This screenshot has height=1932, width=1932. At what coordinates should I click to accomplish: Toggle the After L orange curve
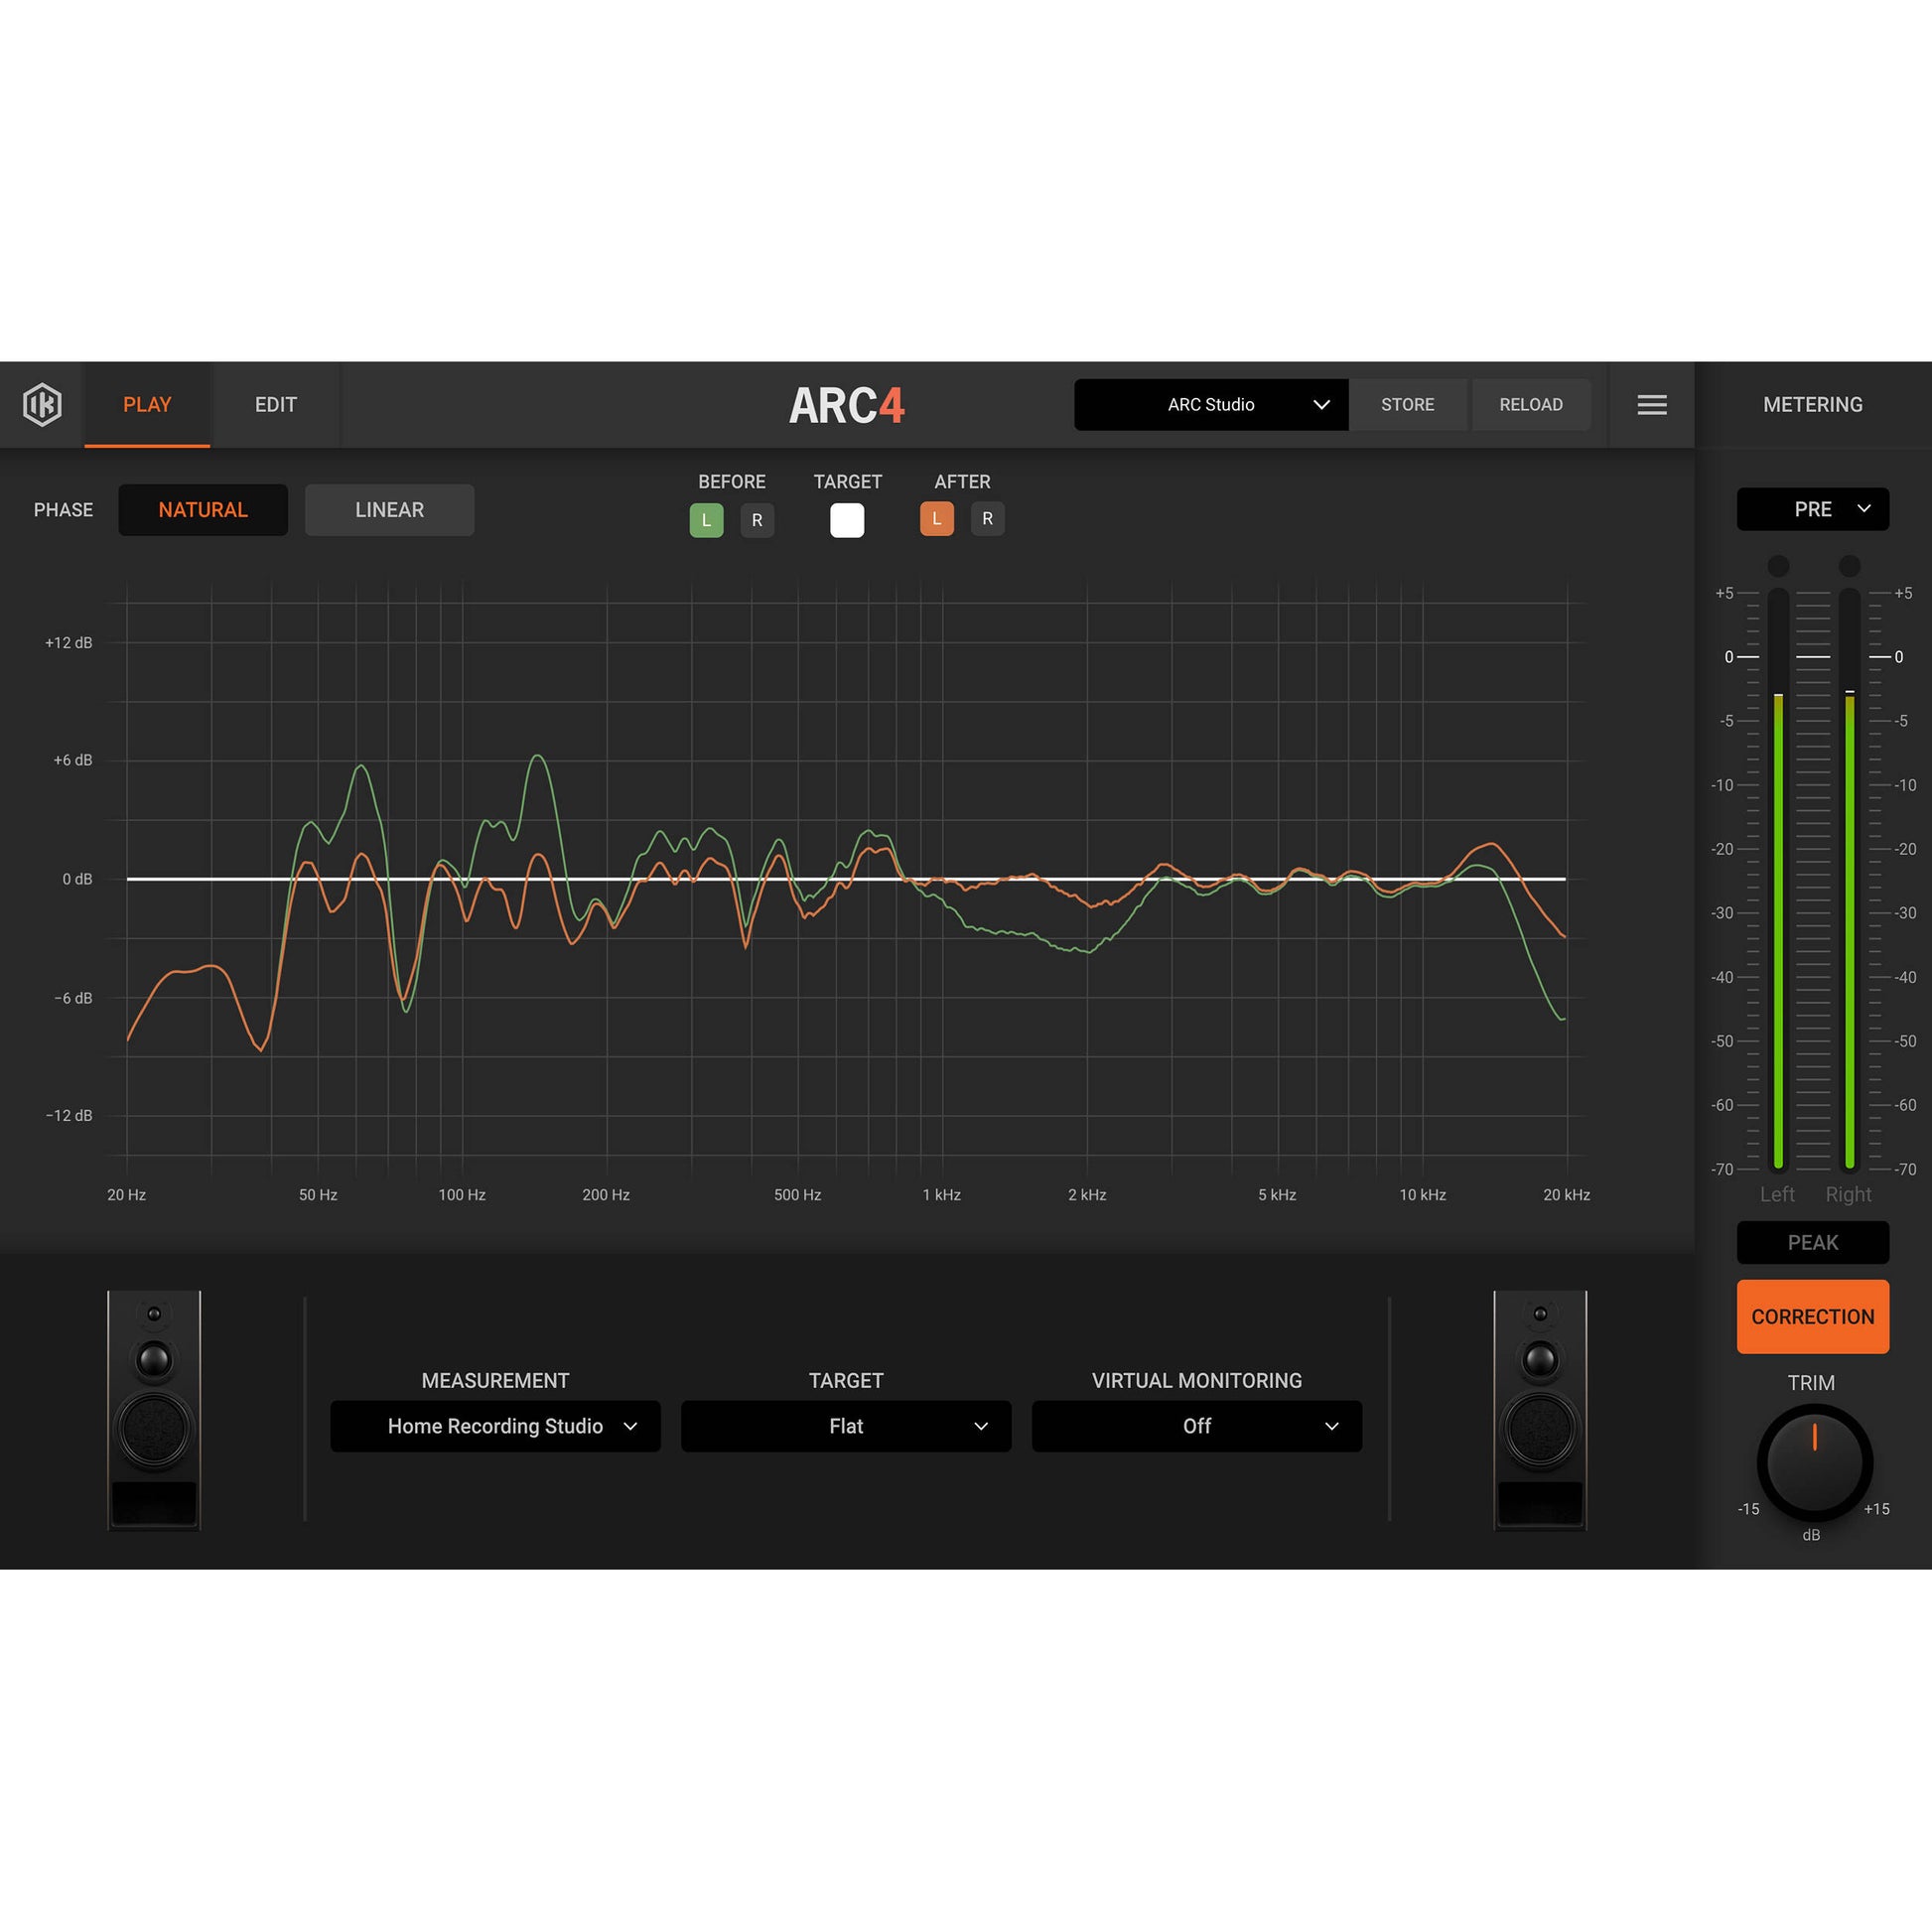pyautogui.click(x=936, y=519)
